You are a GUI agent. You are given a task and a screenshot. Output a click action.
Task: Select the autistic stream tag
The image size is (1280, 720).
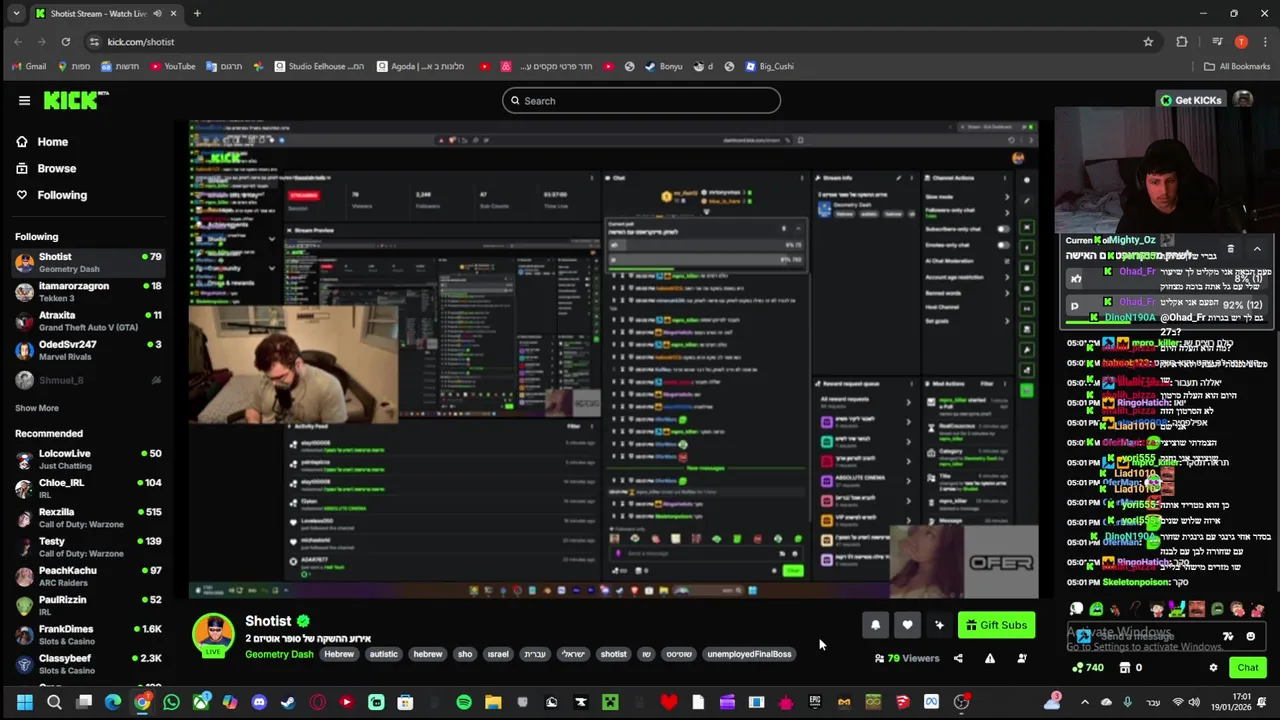pos(383,654)
